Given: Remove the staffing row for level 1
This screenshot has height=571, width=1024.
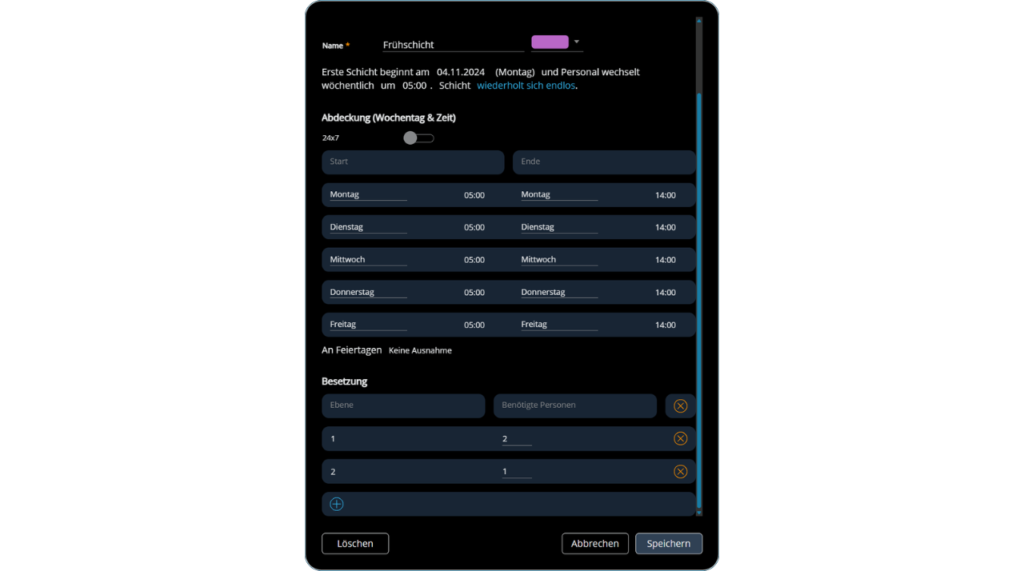Looking at the screenshot, I should (680, 438).
